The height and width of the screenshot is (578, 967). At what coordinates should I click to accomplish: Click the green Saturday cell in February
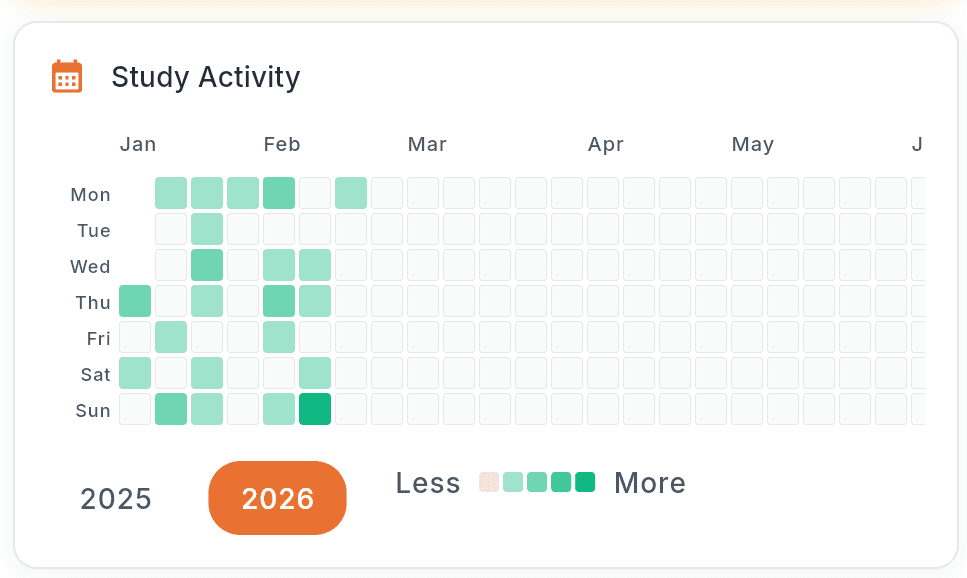tap(315, 373)
